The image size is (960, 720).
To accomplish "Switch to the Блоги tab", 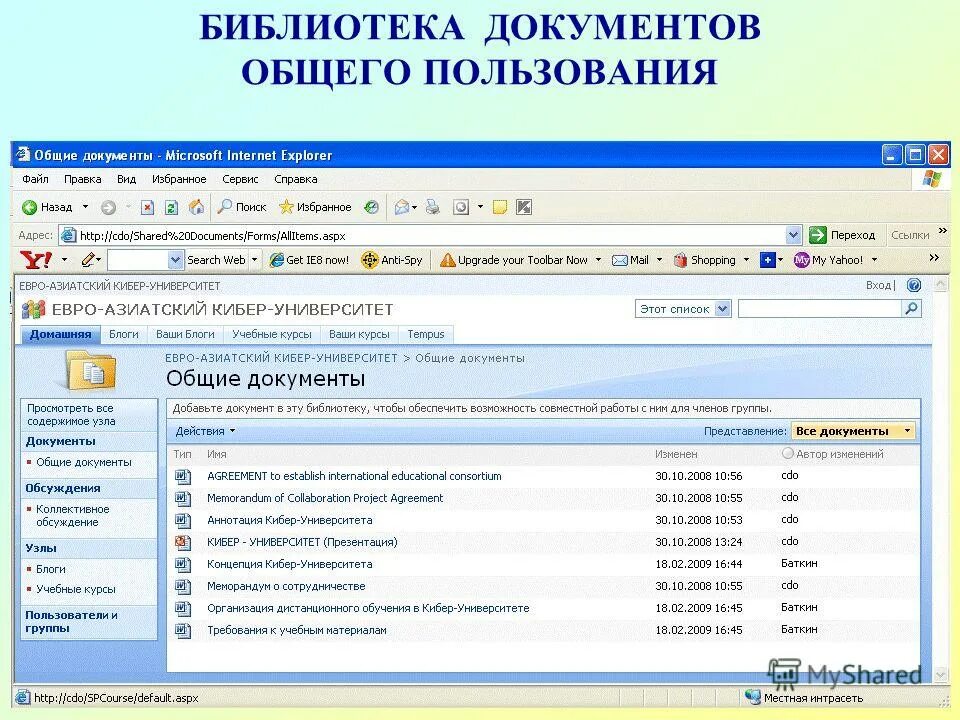I will pyautogui.click(x=124, y=334).
